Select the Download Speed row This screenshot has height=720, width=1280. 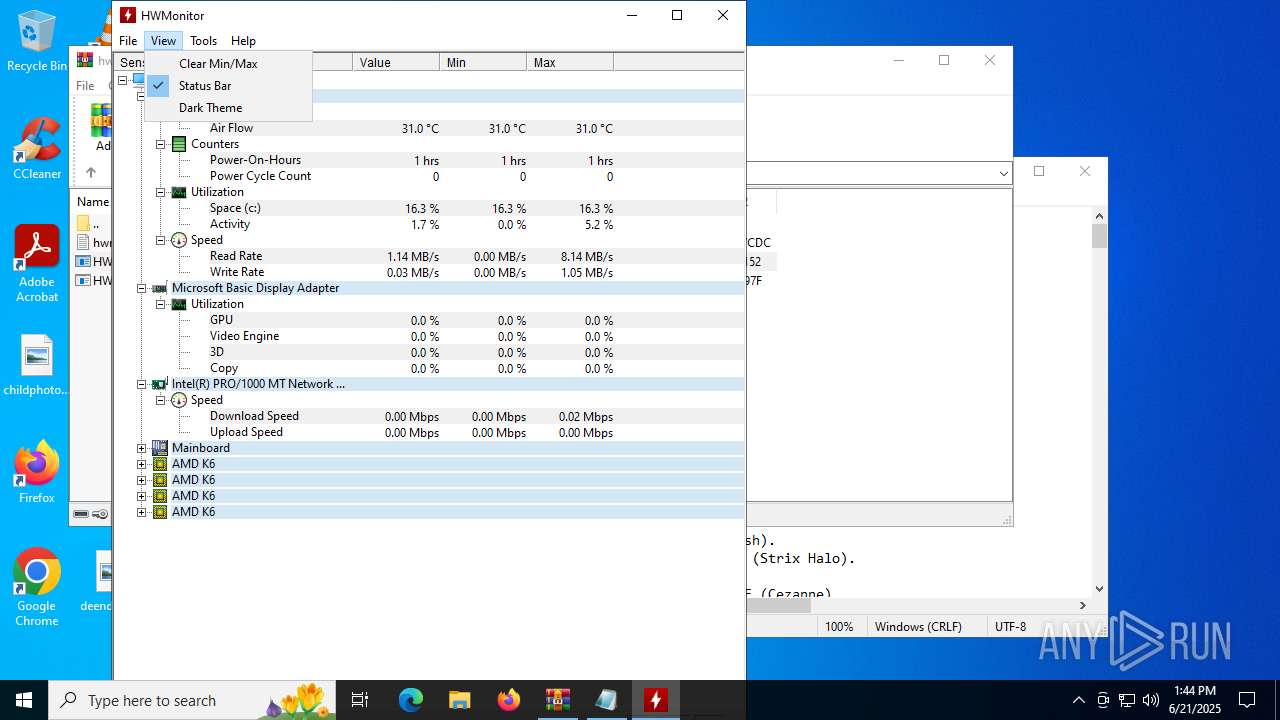(x=429, y=416)
